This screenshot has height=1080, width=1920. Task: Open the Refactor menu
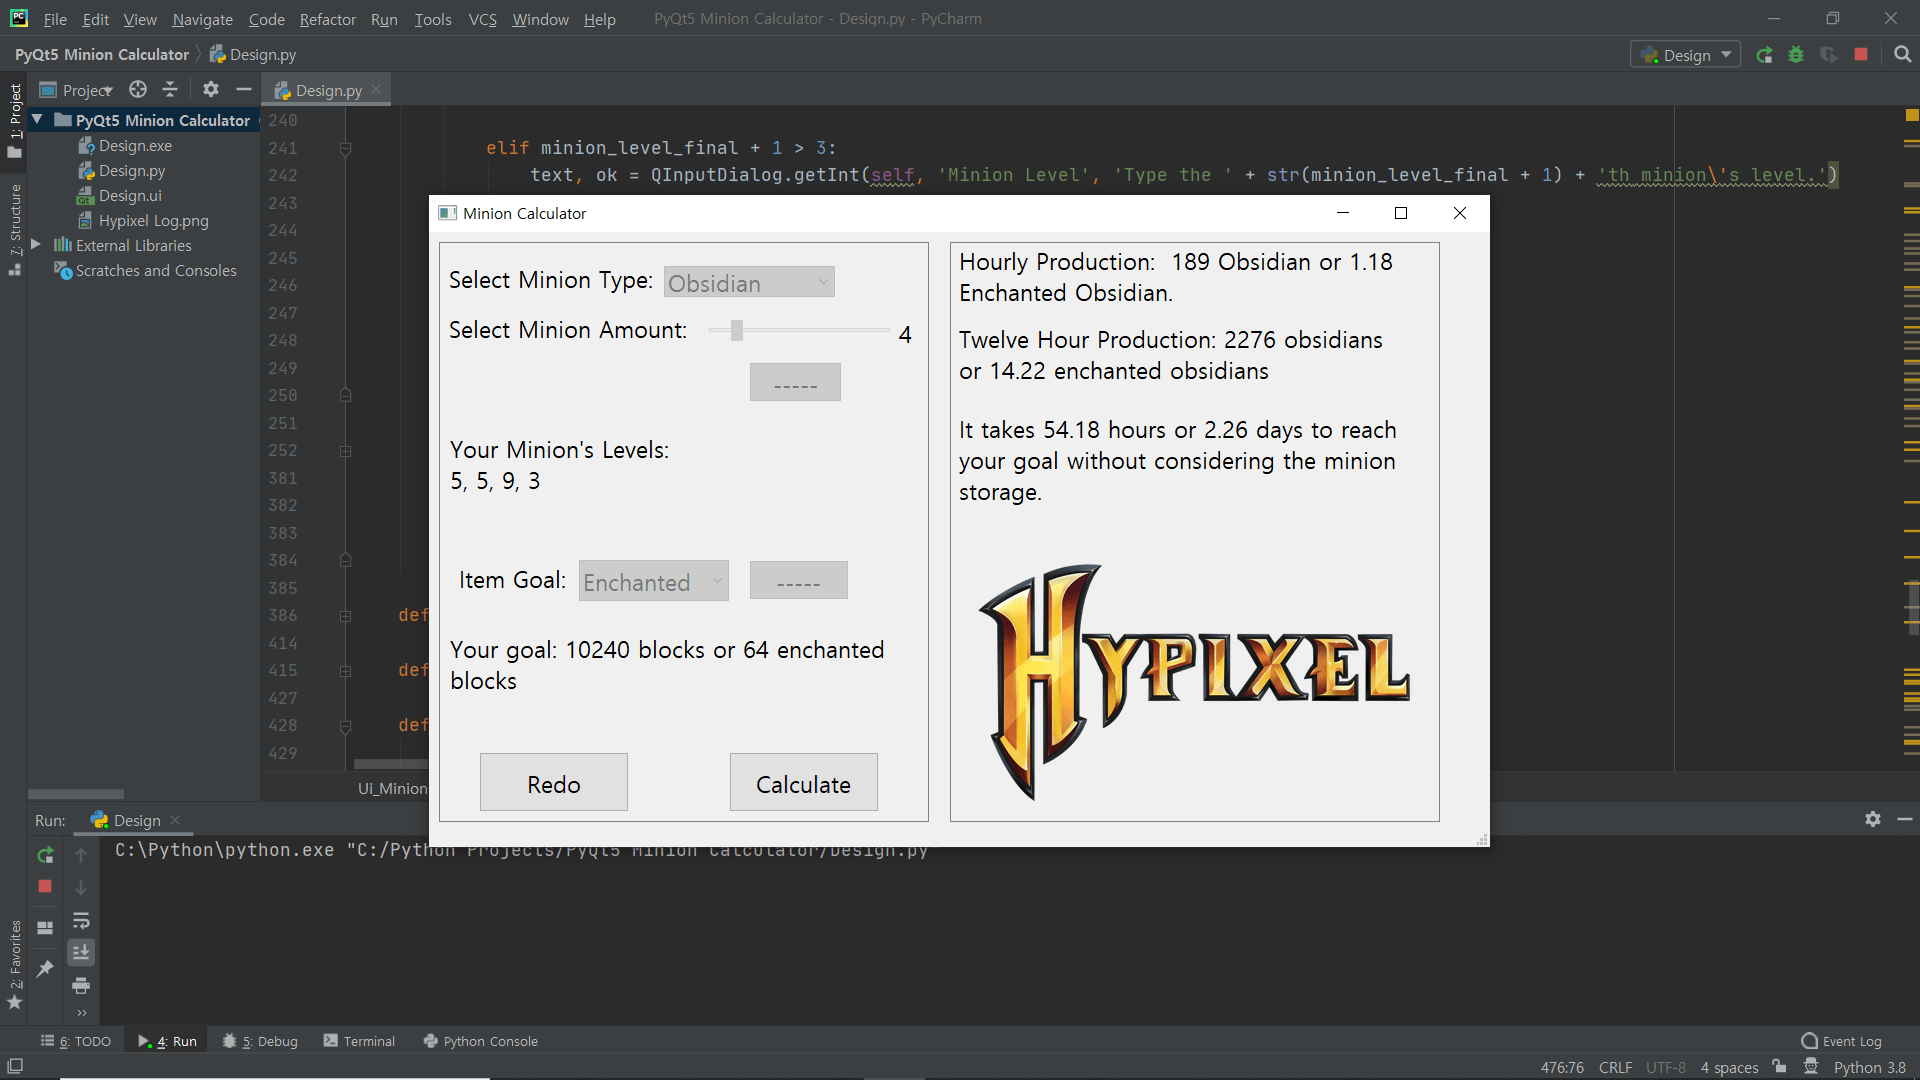[x=327, y=19]
